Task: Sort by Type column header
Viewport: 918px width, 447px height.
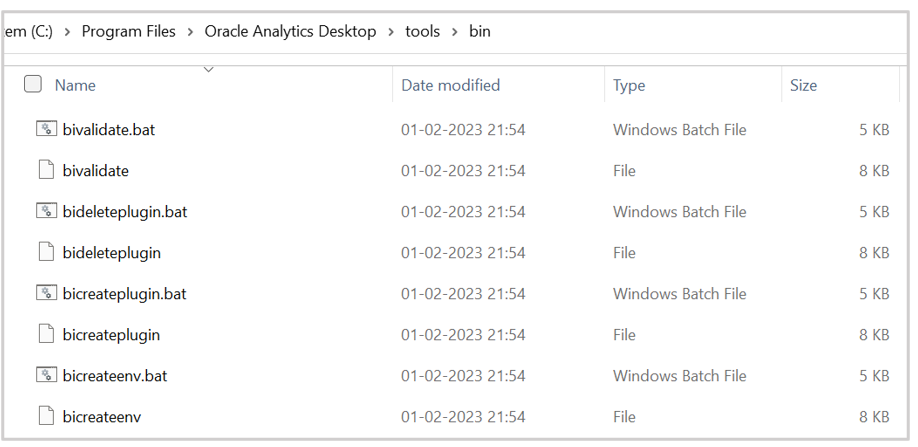Action: [x=629, y=86]
